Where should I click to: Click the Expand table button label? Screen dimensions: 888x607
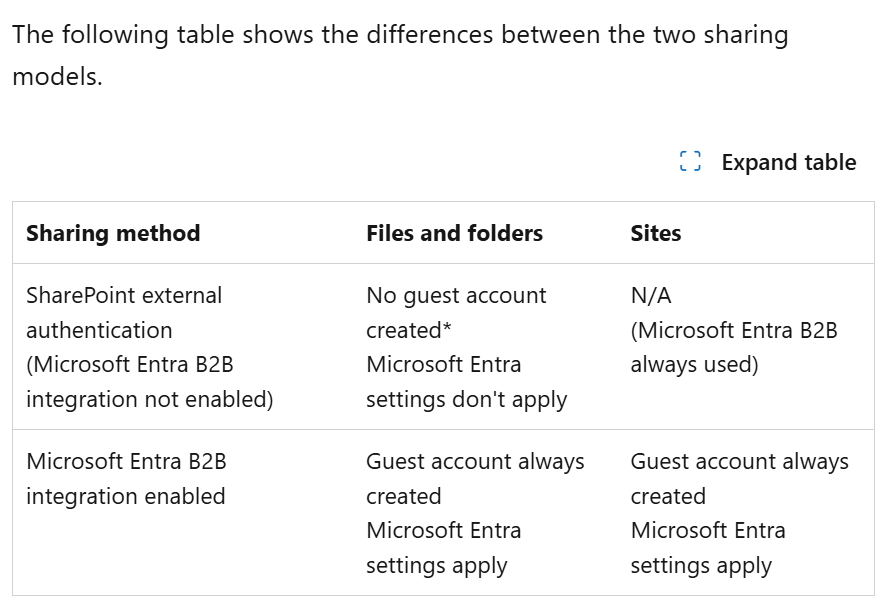pyautogui.click(x=788, y=162)
